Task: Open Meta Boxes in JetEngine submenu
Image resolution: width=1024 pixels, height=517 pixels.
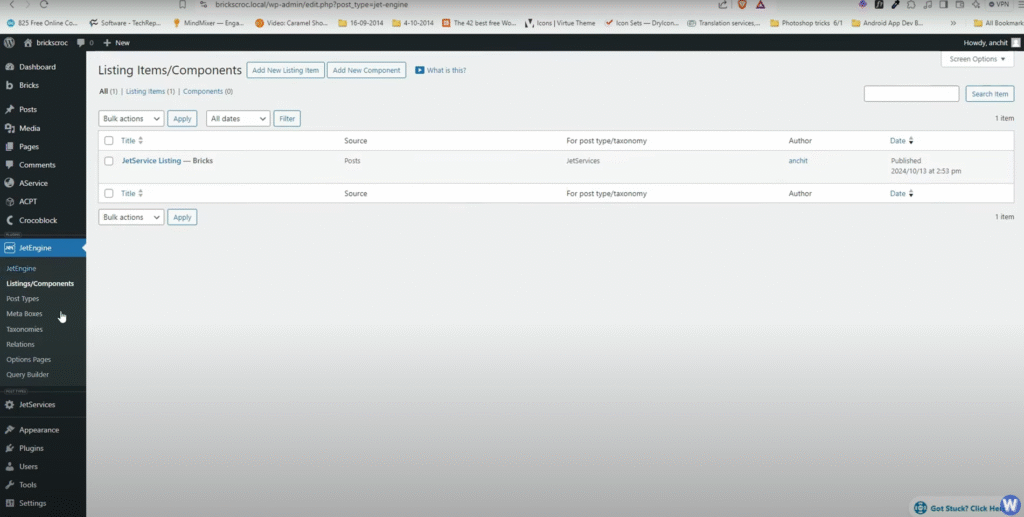Action: click(x=24, y=314)
